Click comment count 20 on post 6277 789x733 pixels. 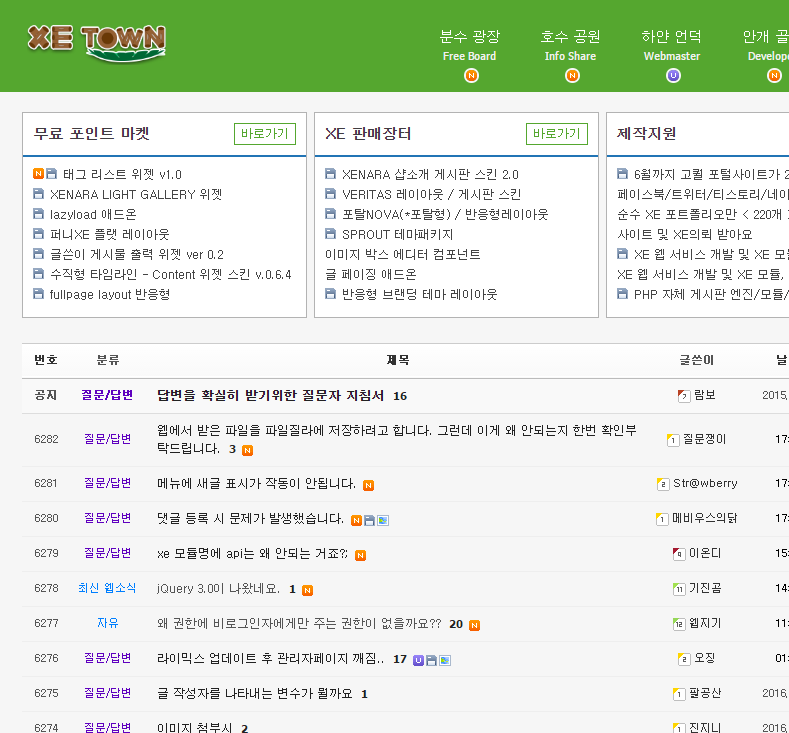[x=456, y=624]
